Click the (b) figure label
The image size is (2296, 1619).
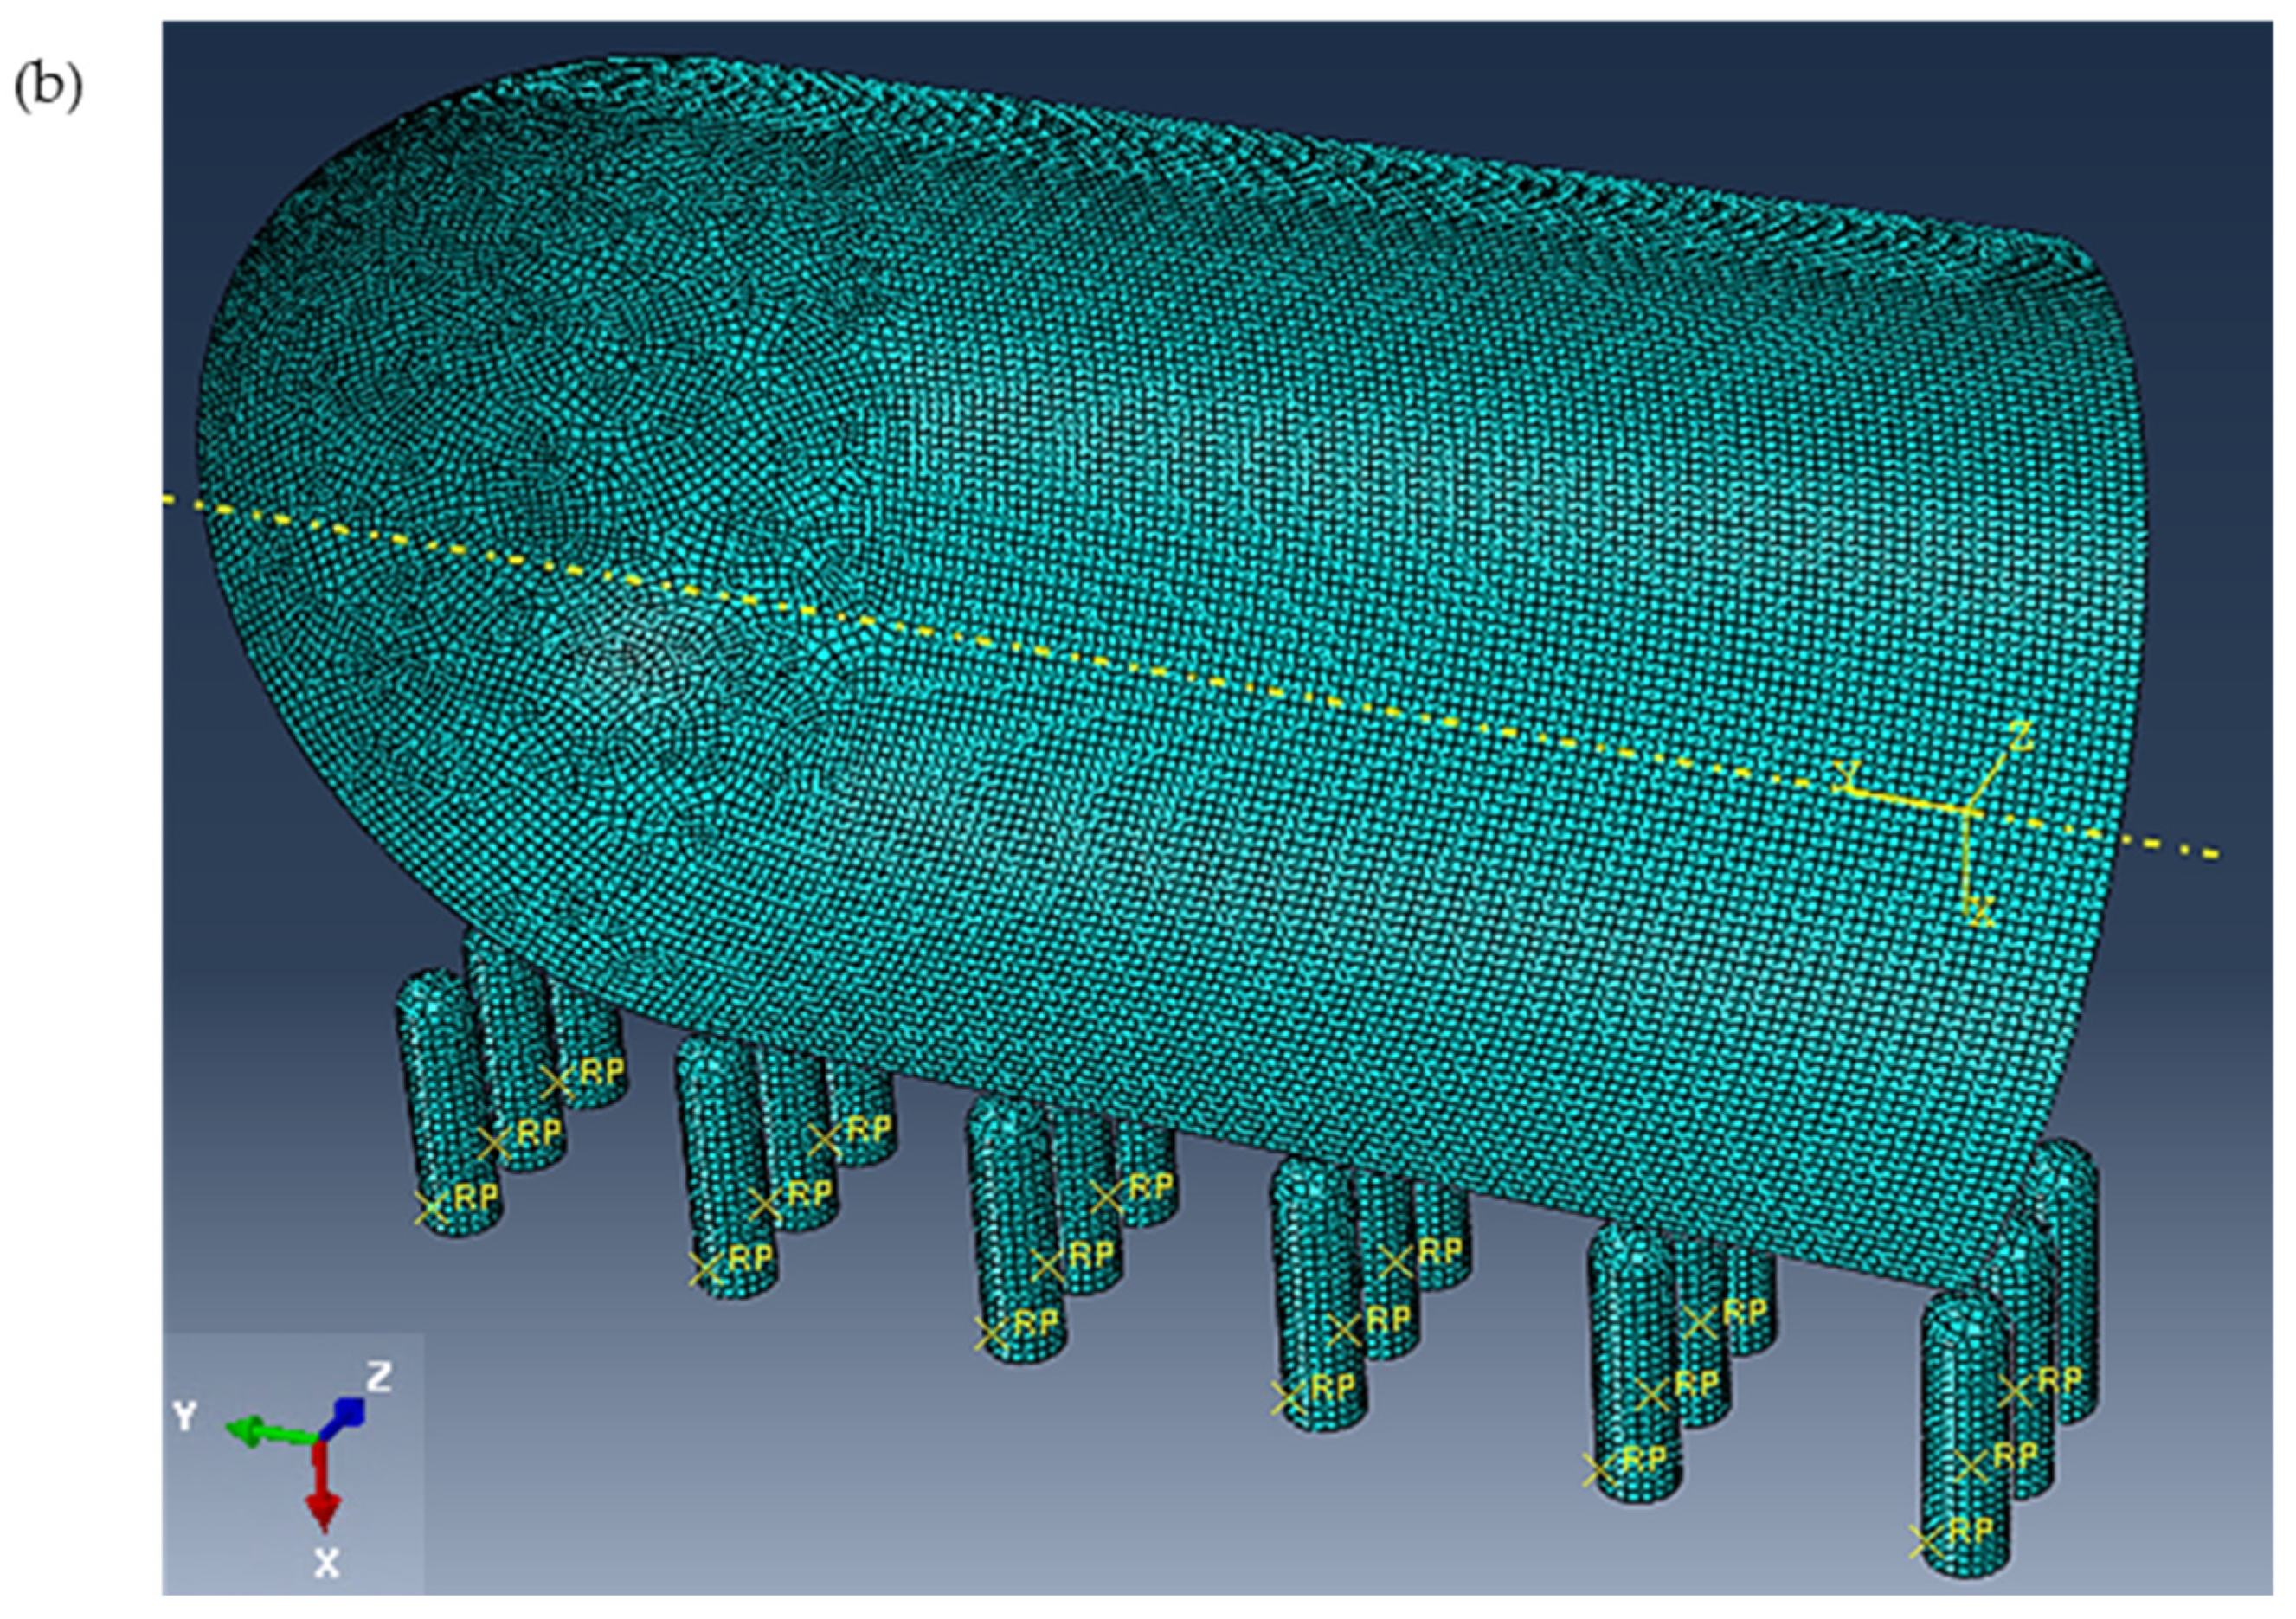[48, 88]
